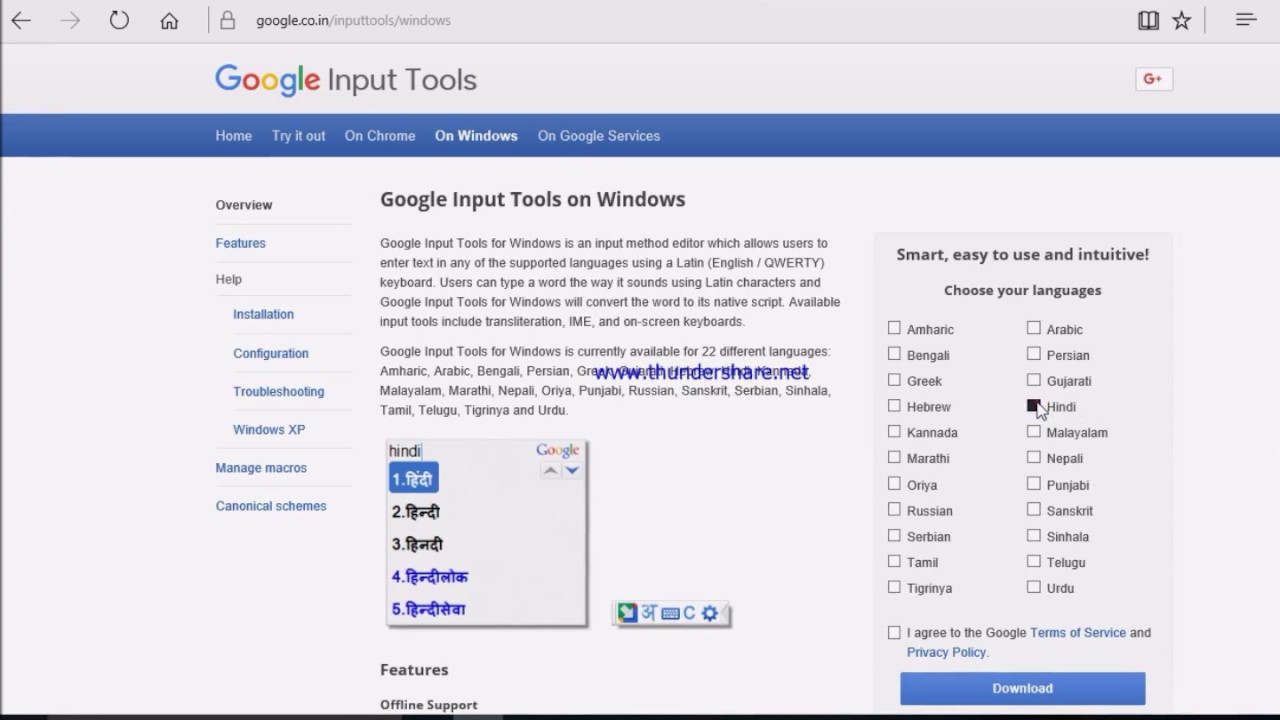Open Canonical schemes in the sidebar
Screen dimensions: 1280x720
pyautogui.click(x=271, y=506)
